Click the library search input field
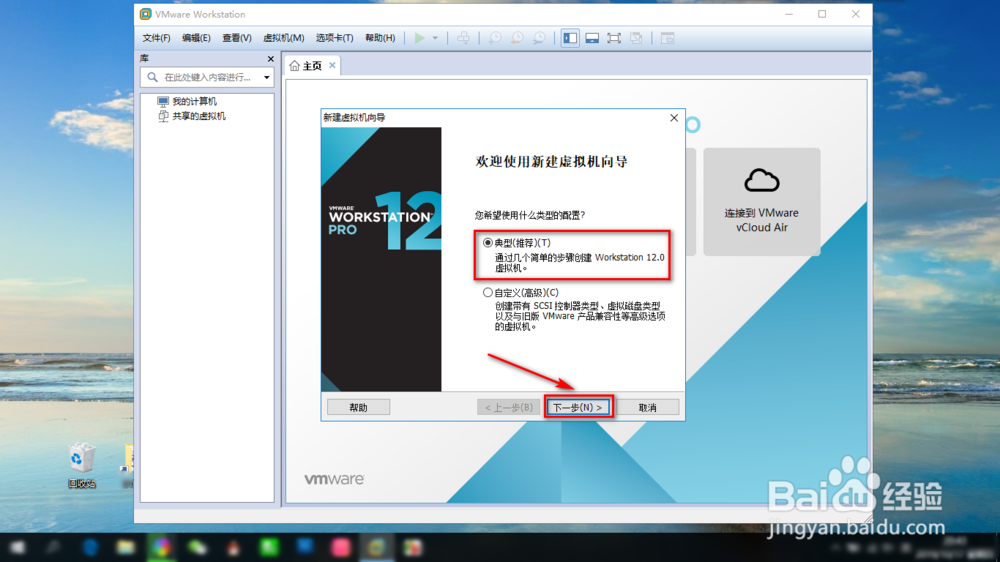The width and height of the screenshot is (1000, 562). [x=207, y=77]
